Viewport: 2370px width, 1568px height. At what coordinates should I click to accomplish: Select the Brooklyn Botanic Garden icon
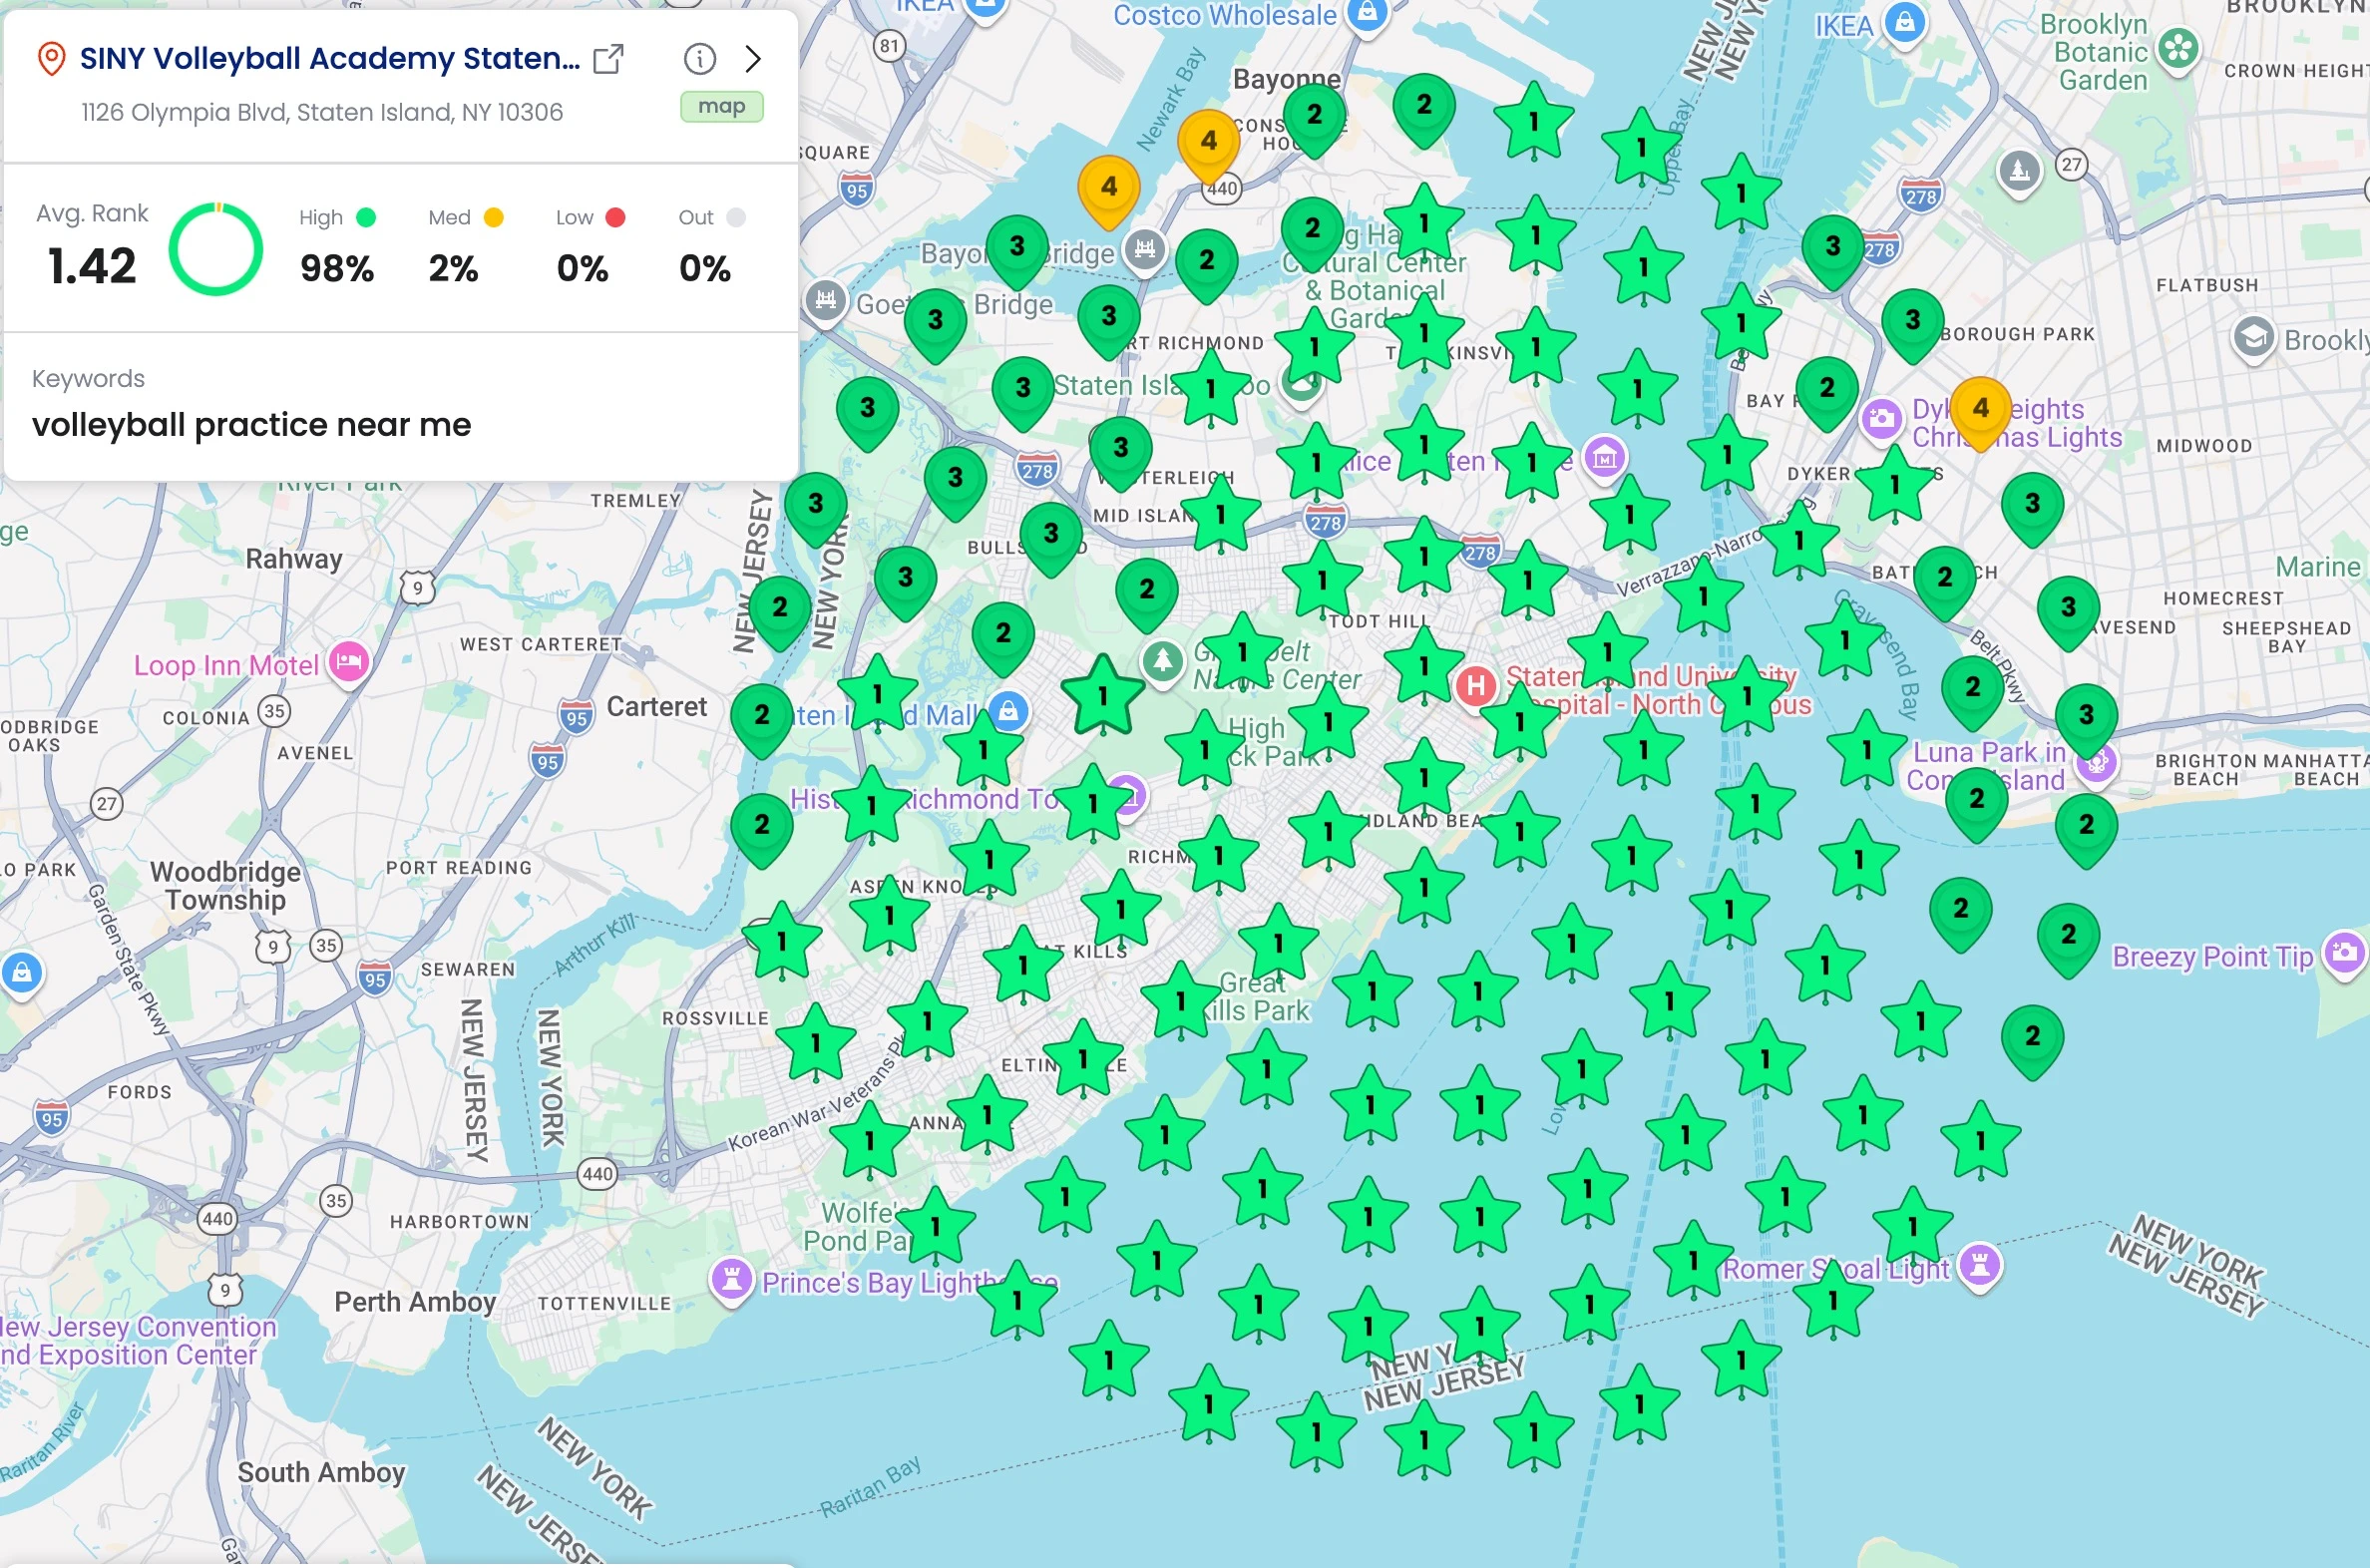pyautogui.click(x=2178, y=48)
